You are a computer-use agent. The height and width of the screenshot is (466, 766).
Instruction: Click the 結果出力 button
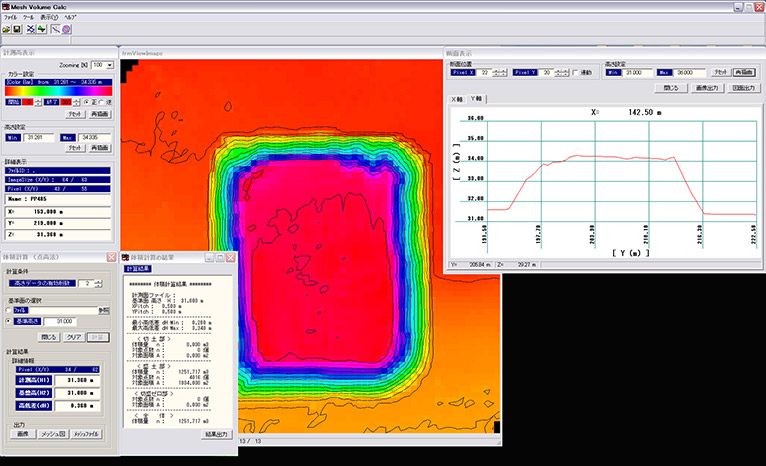tap(217, 435)
